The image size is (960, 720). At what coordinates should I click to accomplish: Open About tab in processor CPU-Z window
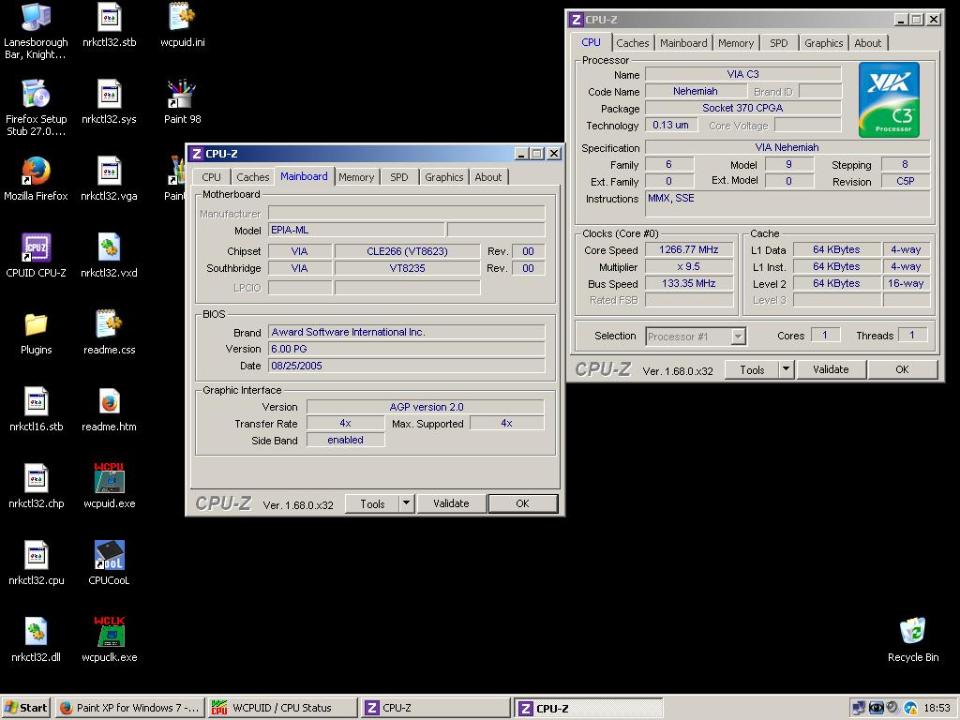(868, 43)
